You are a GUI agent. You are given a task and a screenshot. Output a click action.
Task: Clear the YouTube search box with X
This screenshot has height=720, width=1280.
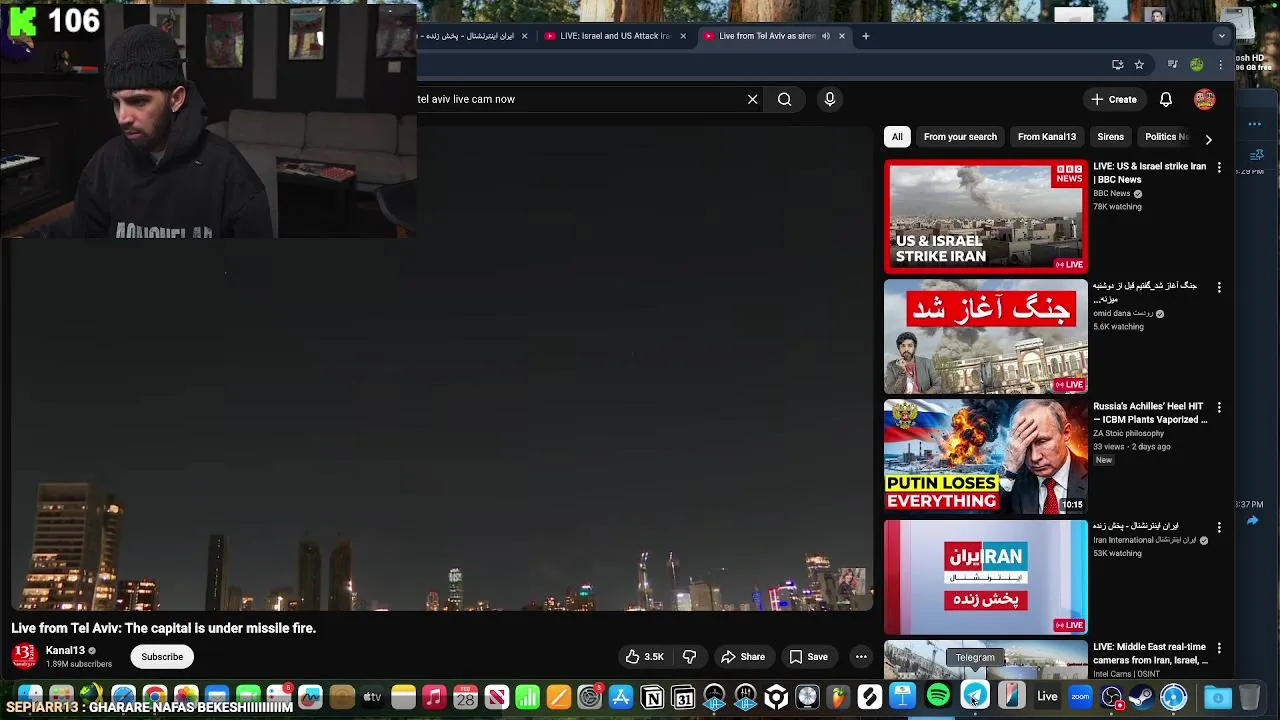(752, 99)
